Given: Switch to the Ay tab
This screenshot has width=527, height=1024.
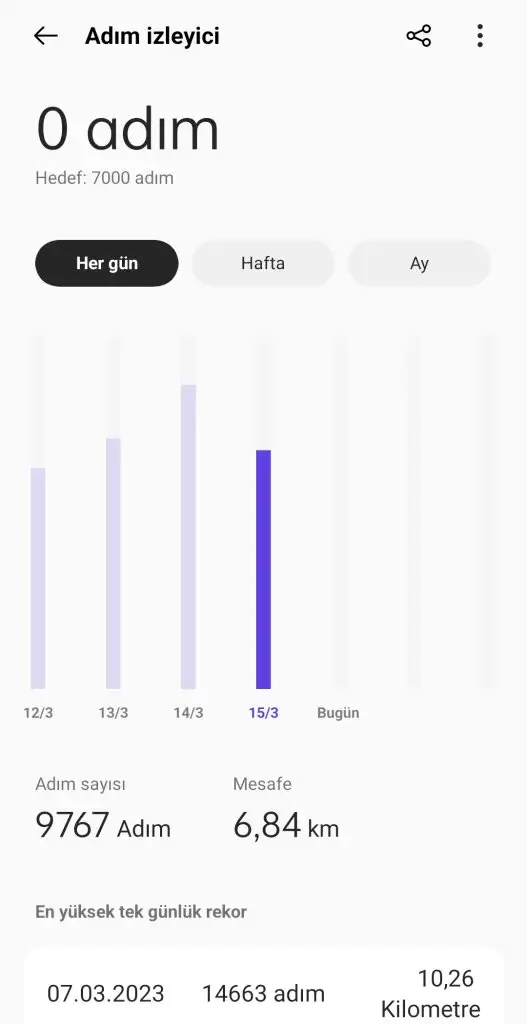Looking at the screenshot, I should pyautogui.click(x=419, y=263).
